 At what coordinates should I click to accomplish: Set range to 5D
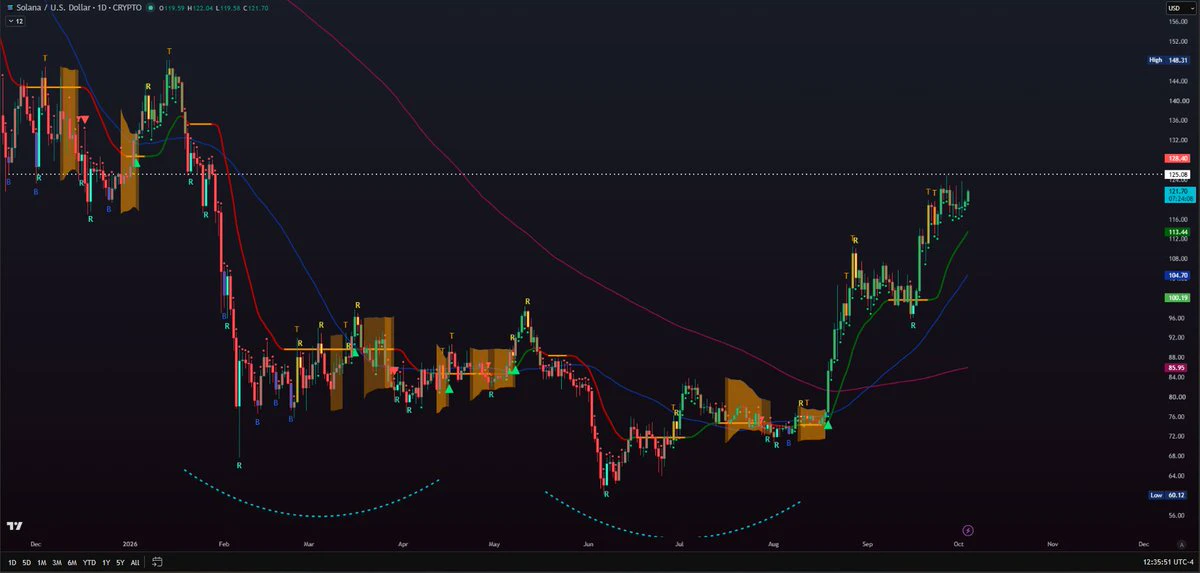[27, 562]
